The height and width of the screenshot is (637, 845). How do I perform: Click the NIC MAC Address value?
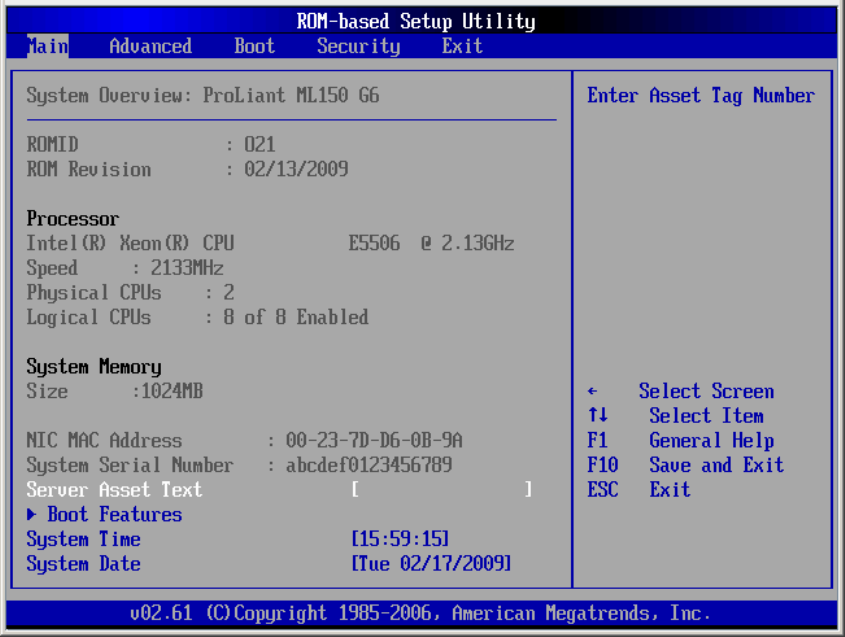coord(374,440)
